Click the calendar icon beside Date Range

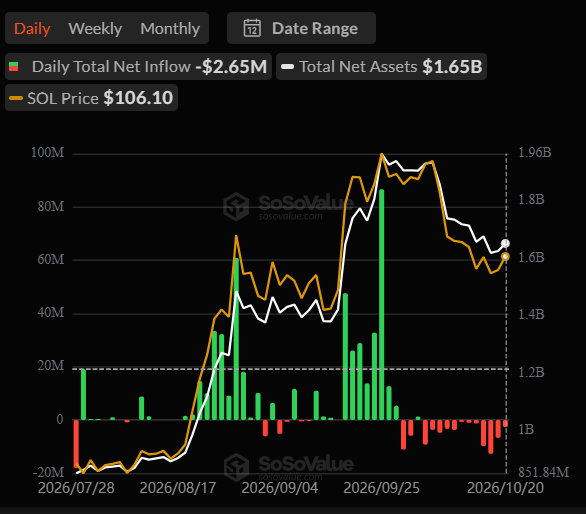(252, 28)
